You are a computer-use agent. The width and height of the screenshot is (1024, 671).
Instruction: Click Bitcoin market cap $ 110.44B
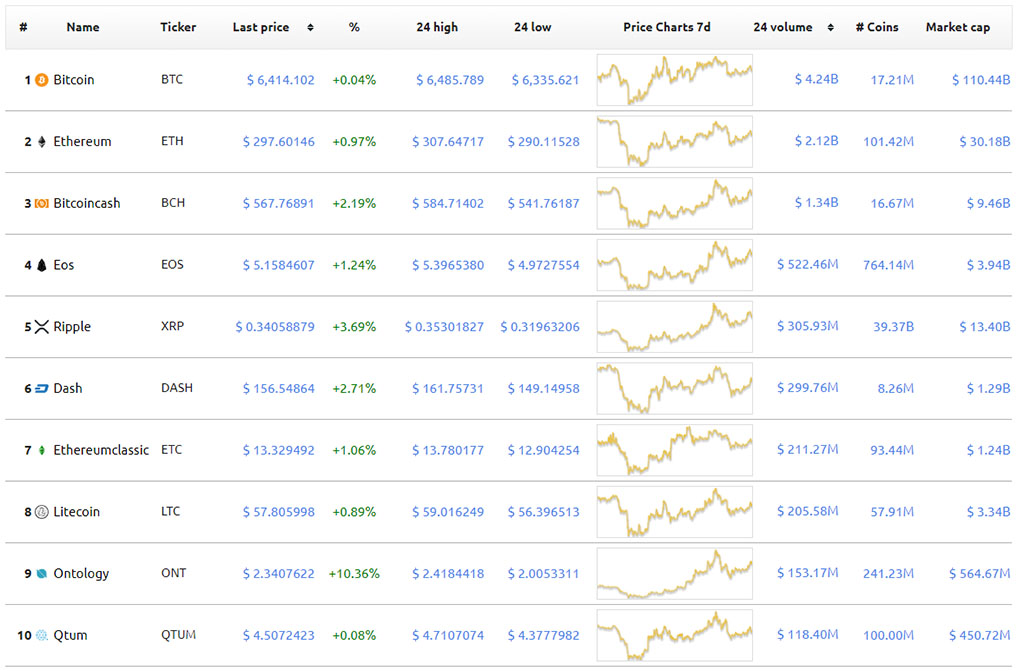[981, 80]
